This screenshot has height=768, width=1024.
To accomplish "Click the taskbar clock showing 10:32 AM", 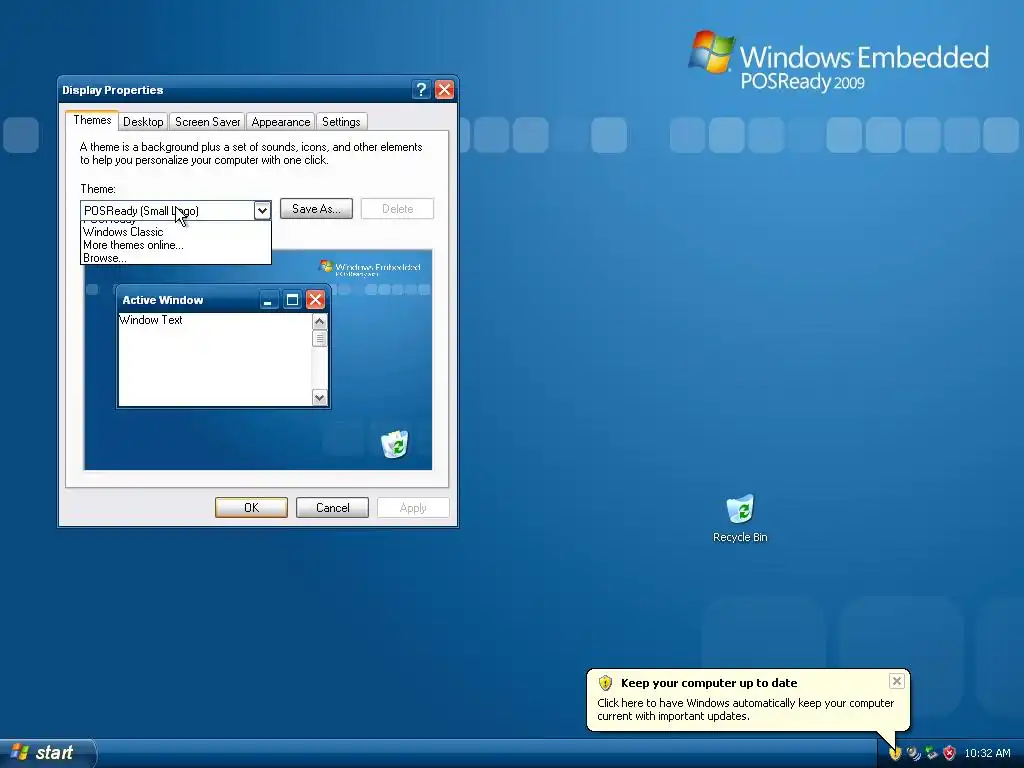I will pos(987,753).
